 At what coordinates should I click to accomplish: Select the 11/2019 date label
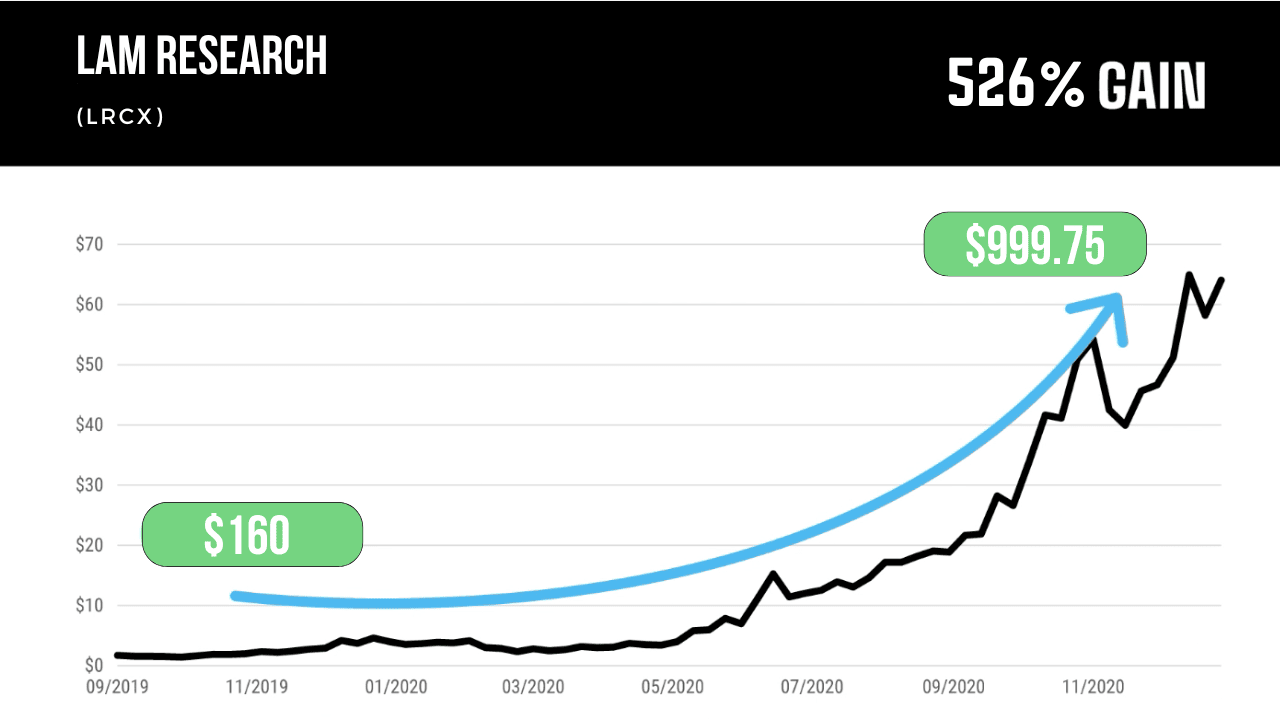point(254,687)
